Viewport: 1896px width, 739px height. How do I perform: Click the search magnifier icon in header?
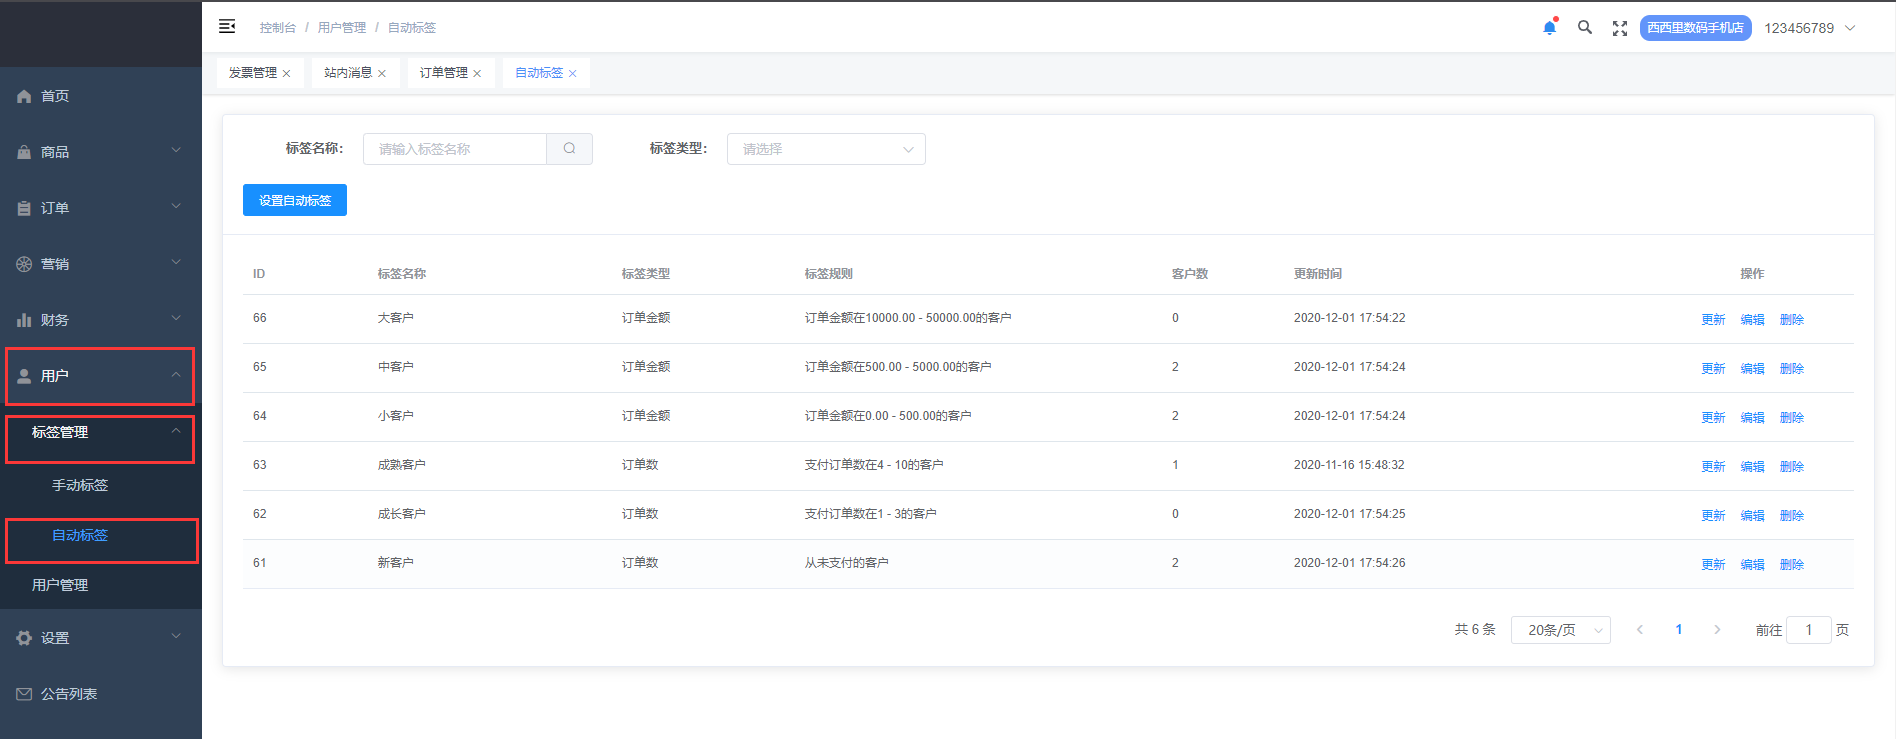tap(1585, 28)
